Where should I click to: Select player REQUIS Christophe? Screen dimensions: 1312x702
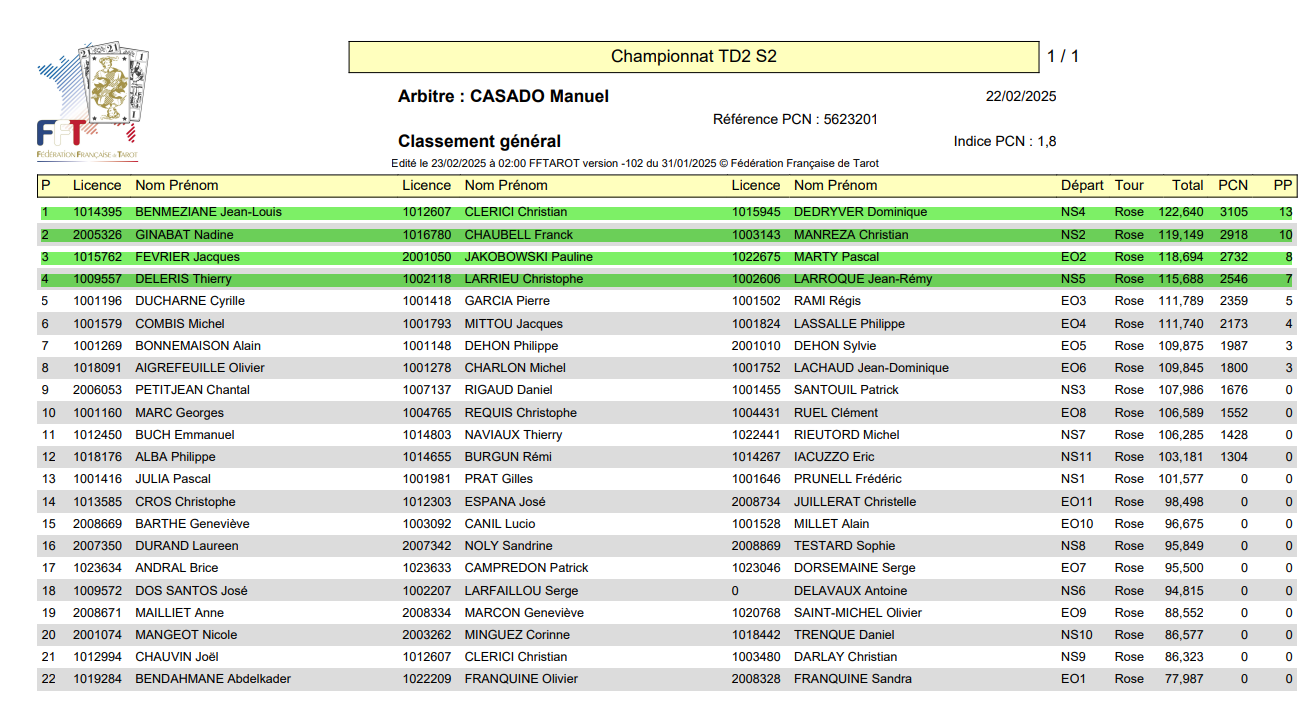coord(521,413)
